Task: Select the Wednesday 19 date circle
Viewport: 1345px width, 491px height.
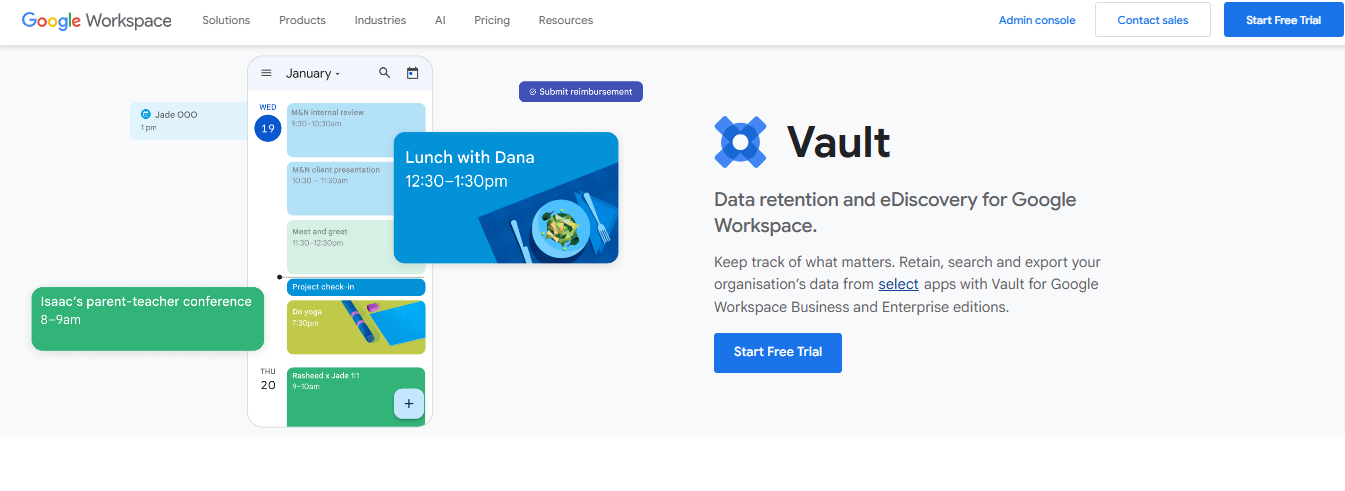Action: pos(267,129)
